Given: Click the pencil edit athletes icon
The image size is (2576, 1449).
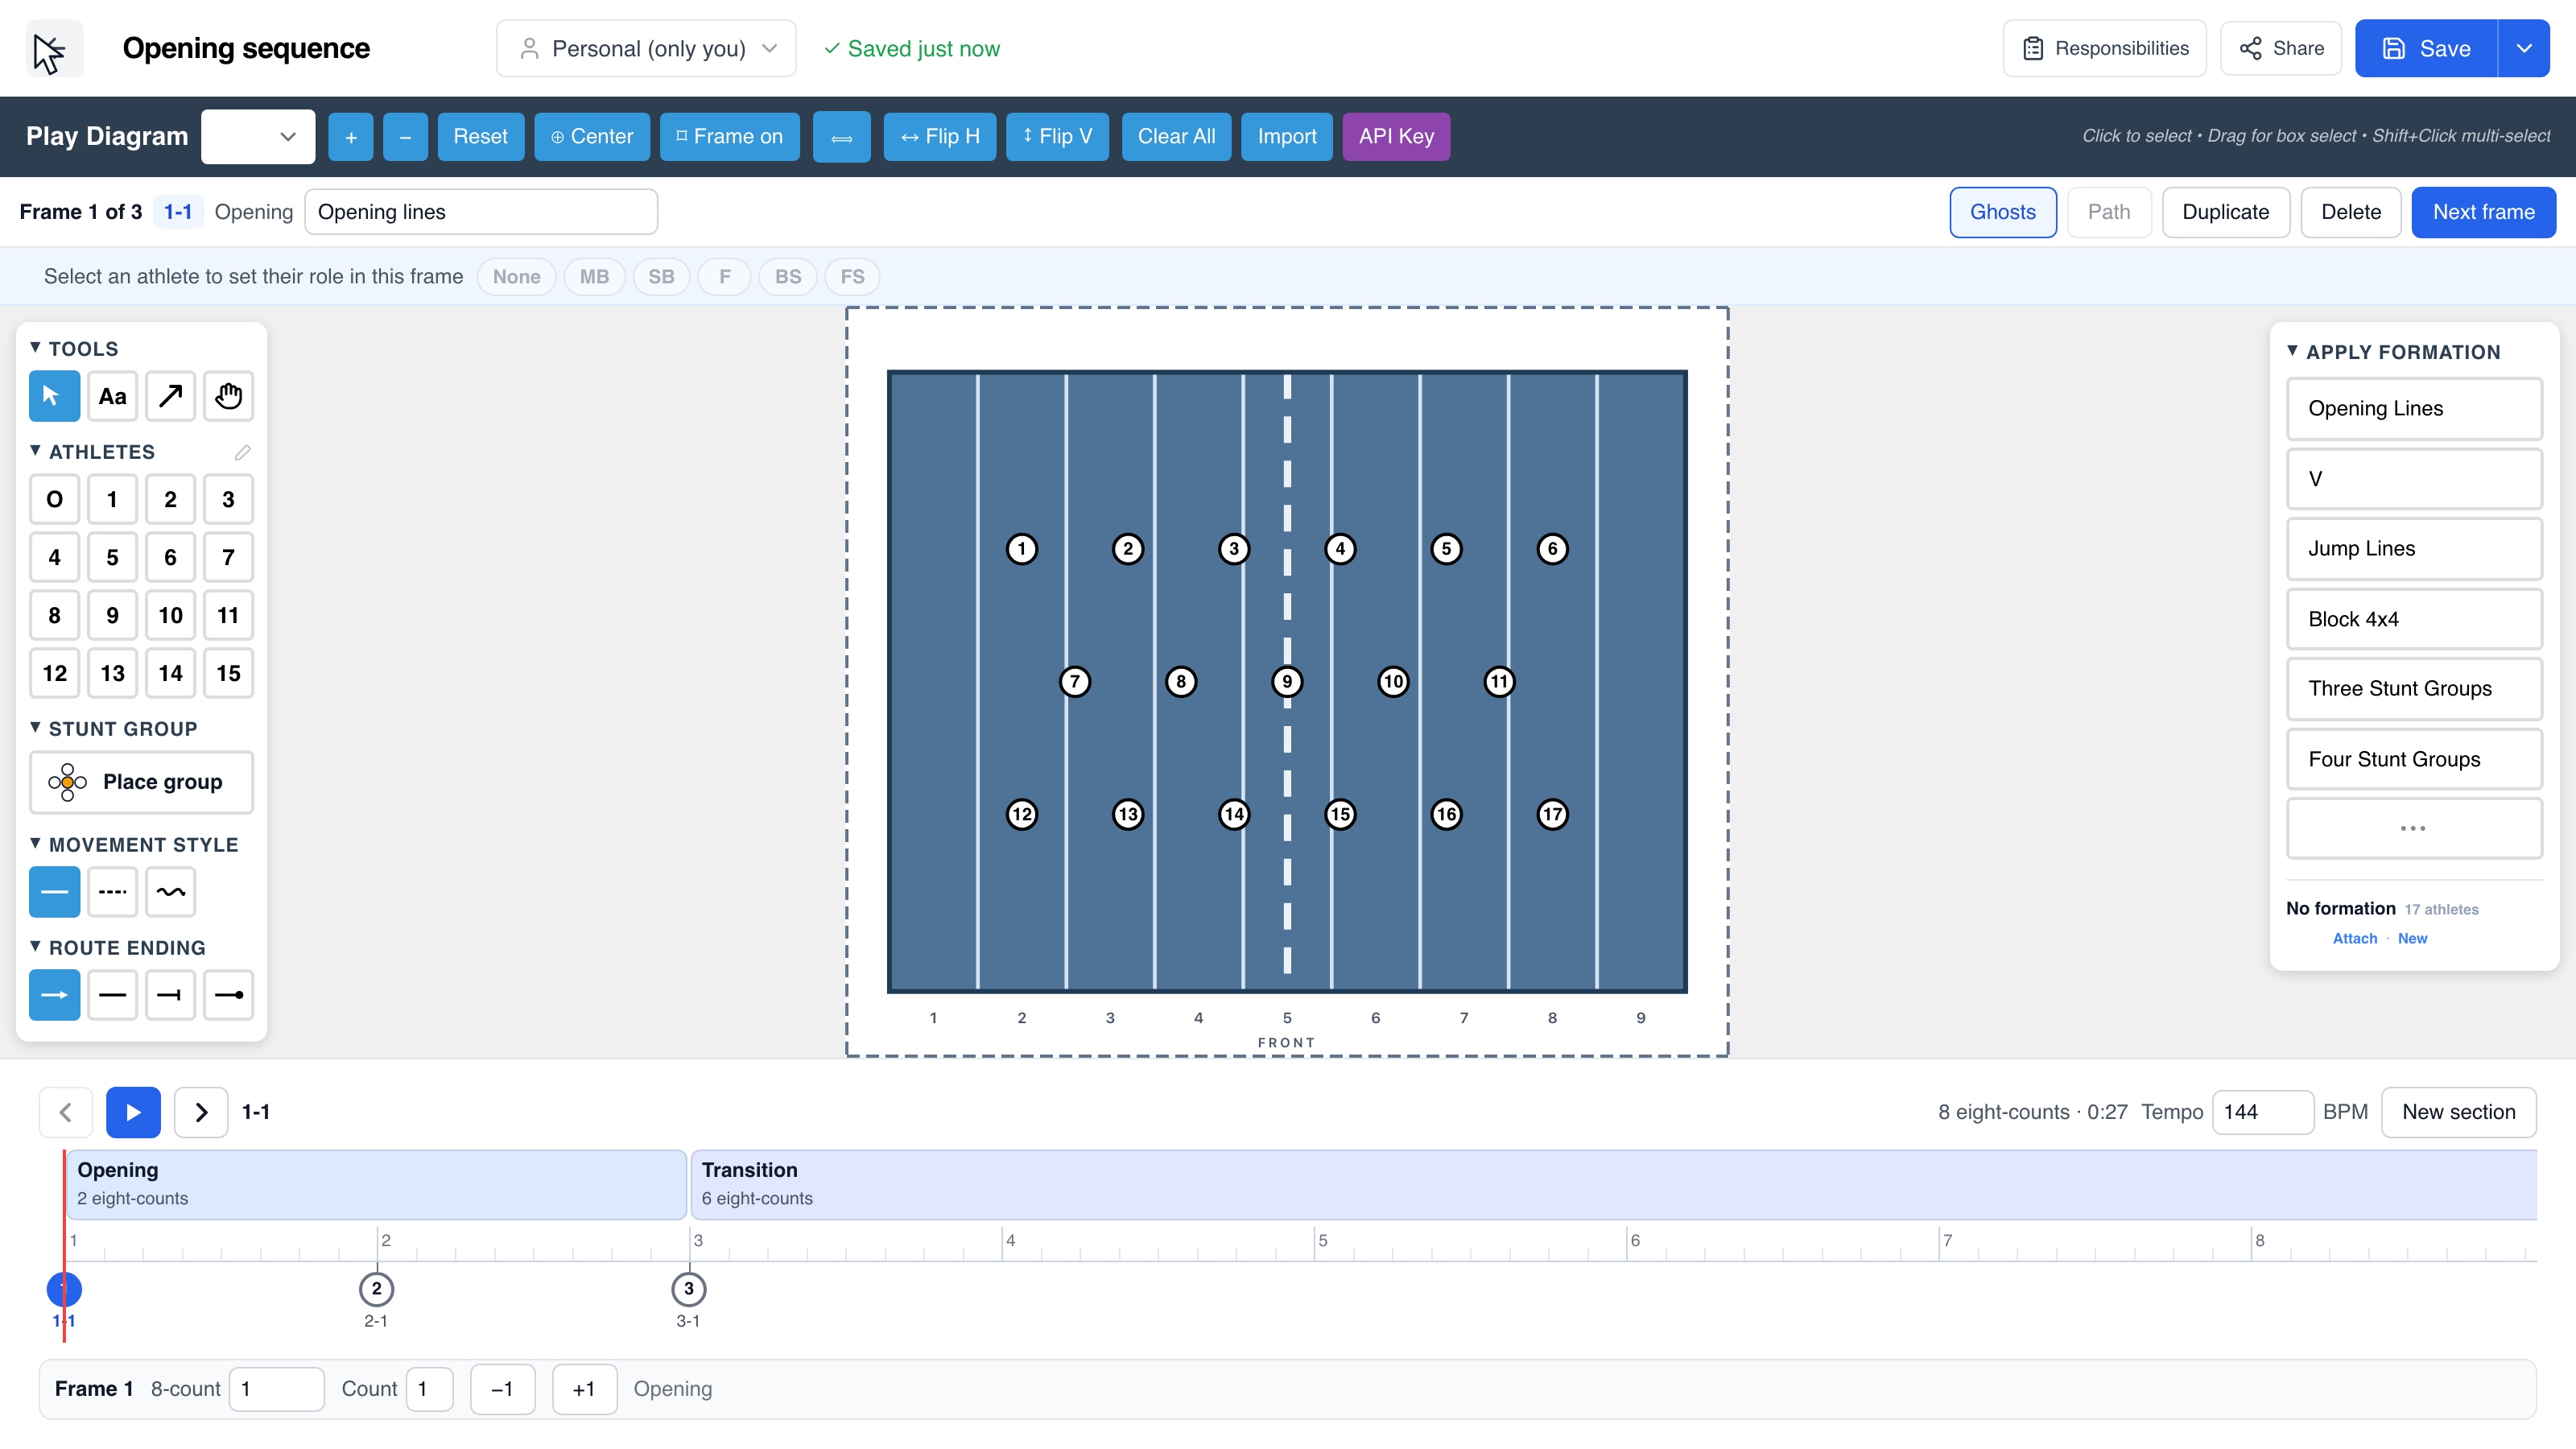Looking at the screenshot, I should [242, 452].
